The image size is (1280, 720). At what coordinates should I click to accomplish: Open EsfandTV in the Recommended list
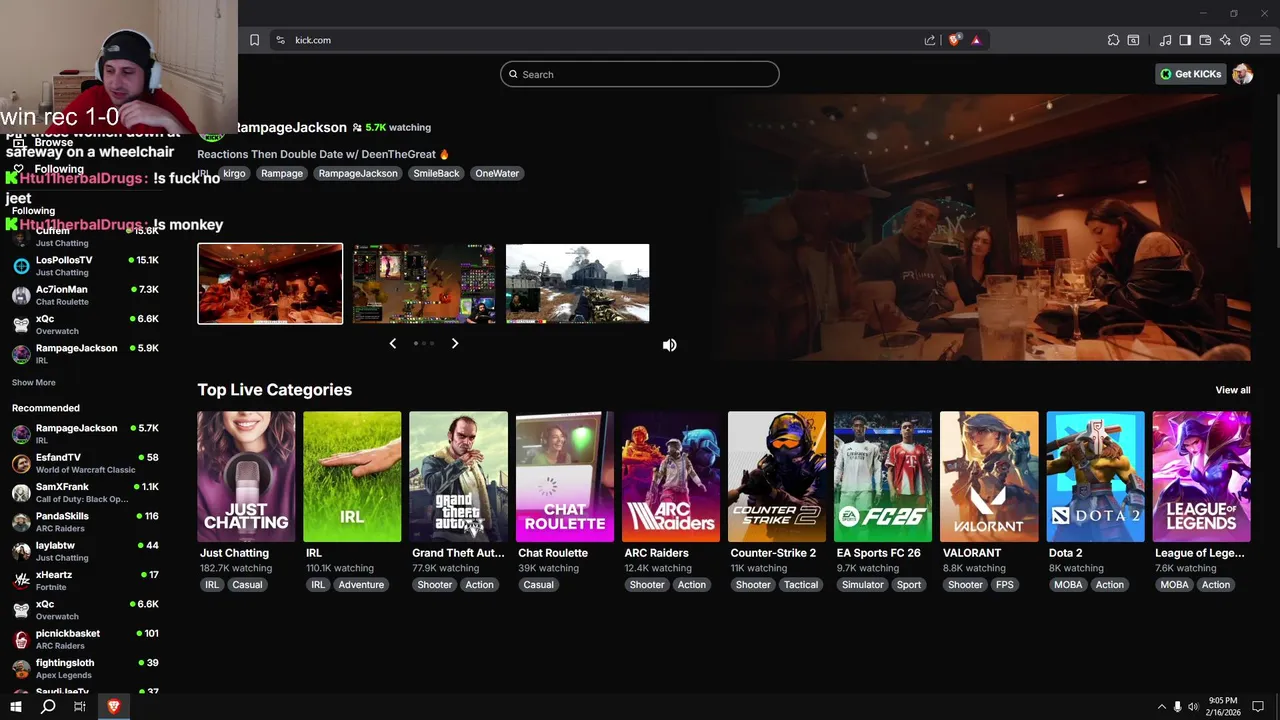click(85, 463)
